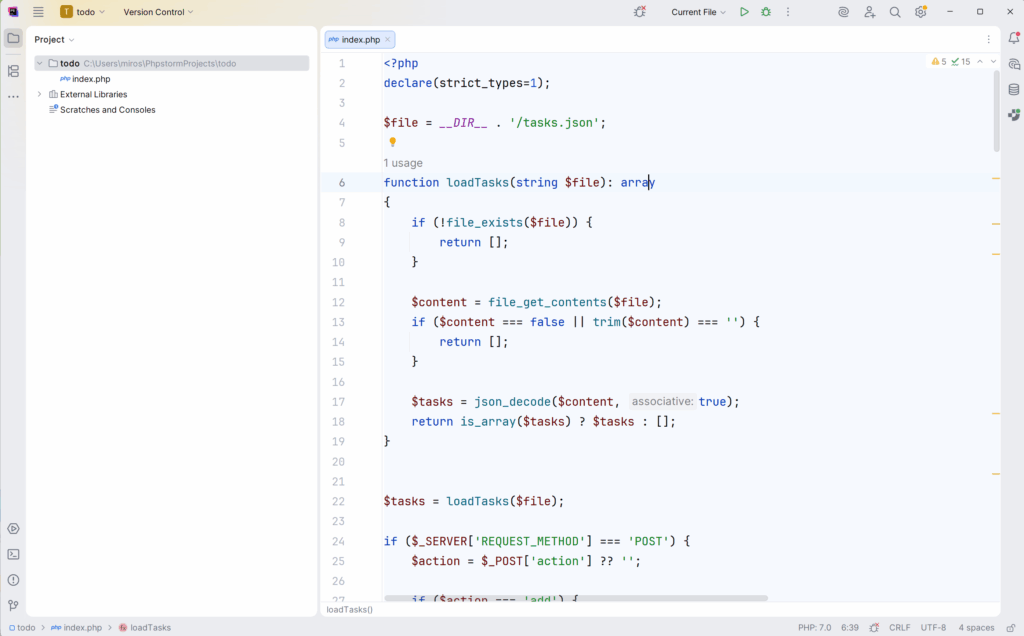Change PHP 7.0 language level
The height and width of the screenshot is (636, 1024).
click(x=814, y=628)
